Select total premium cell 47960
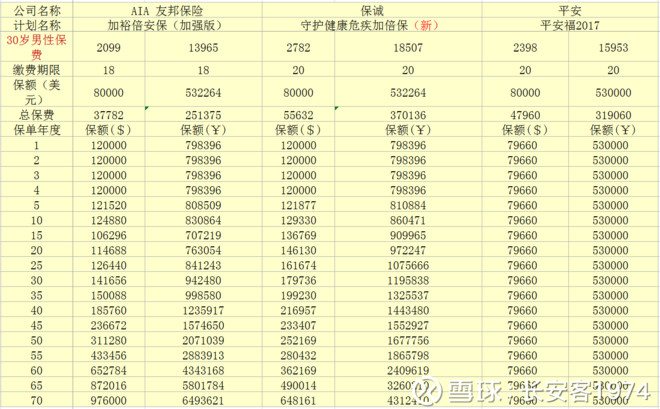Viewport: 660px width, 409px height. point(525,114)
